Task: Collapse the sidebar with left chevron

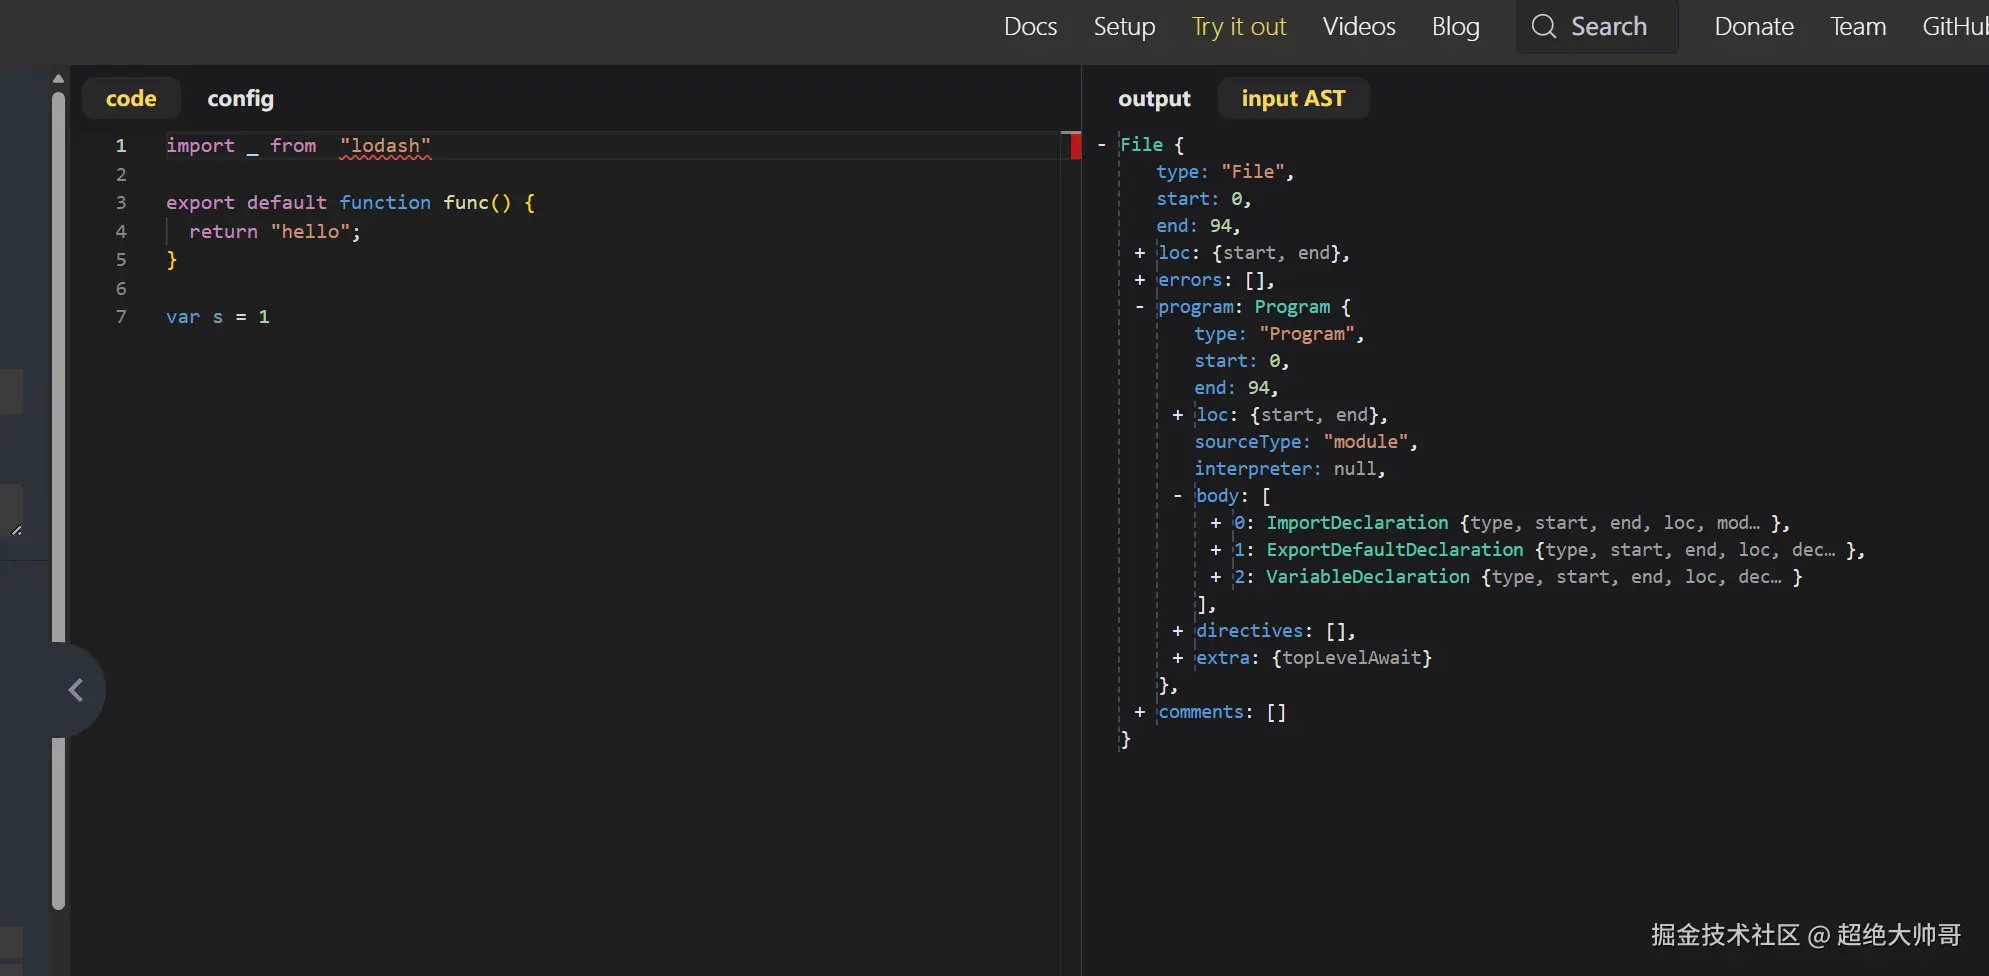Action: [76, 690]
